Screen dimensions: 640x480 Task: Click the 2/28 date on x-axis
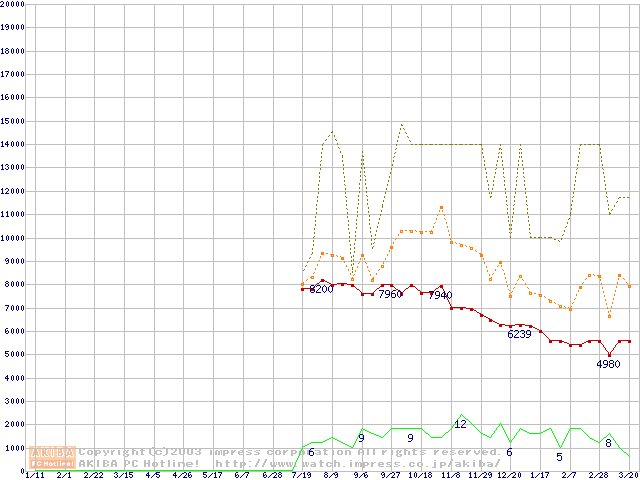click(598, 475)
